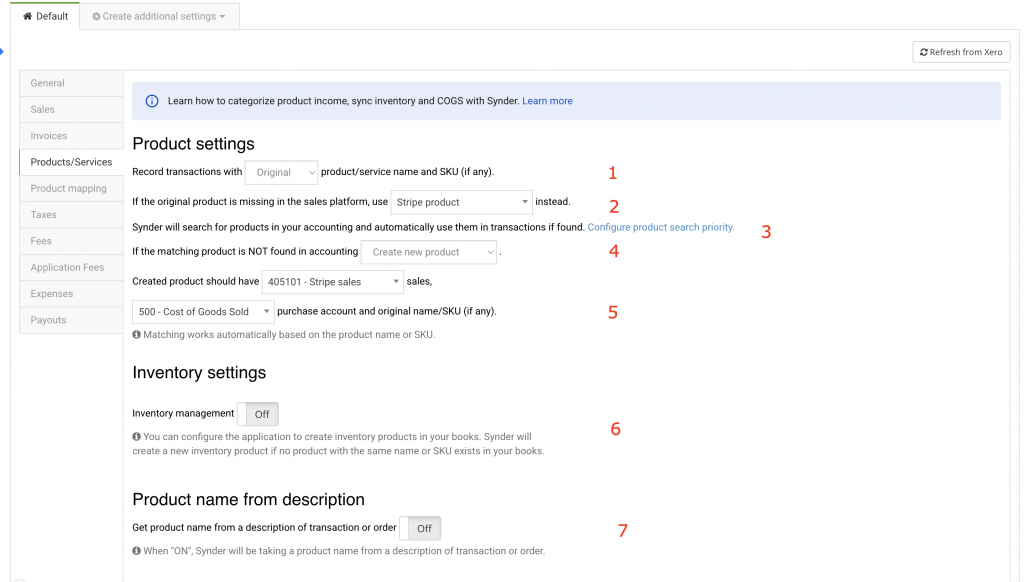Viewport: 1024px width, 582px height.
Task: Go to the Payouts settings section
Action: point(48,320)
